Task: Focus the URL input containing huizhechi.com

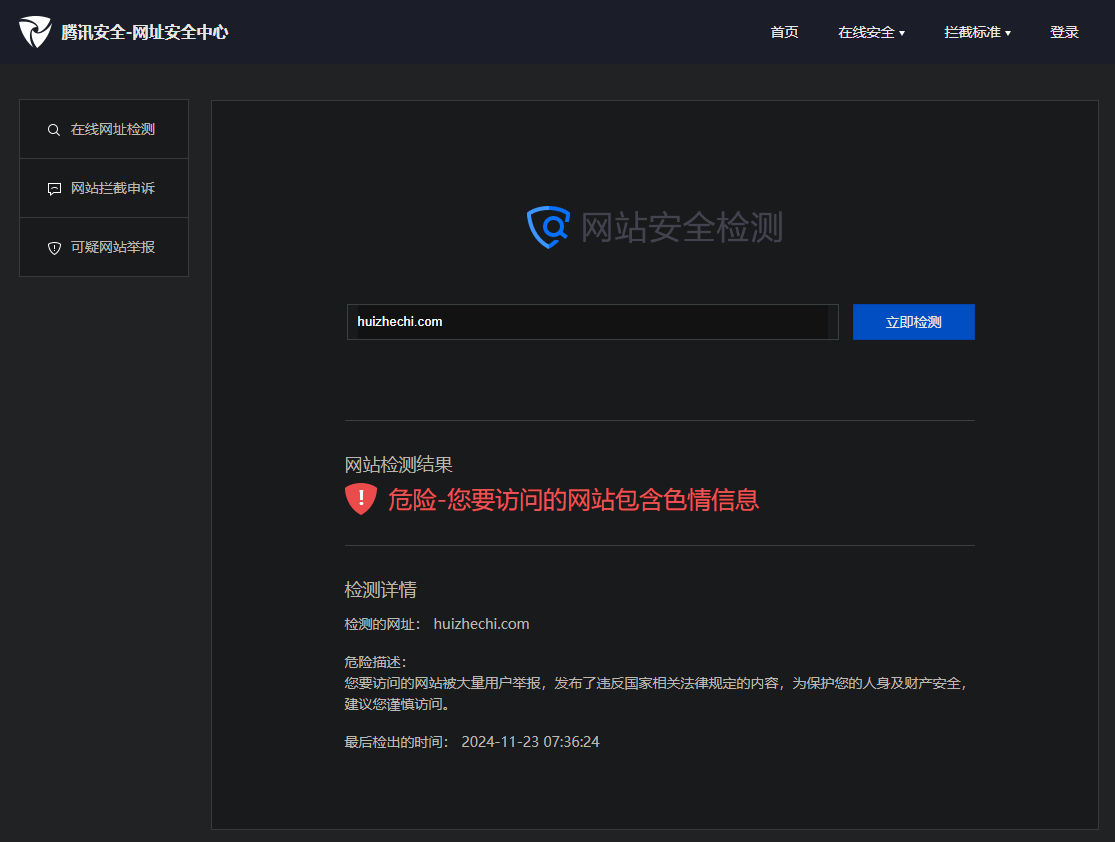Action: pos(592,322)
